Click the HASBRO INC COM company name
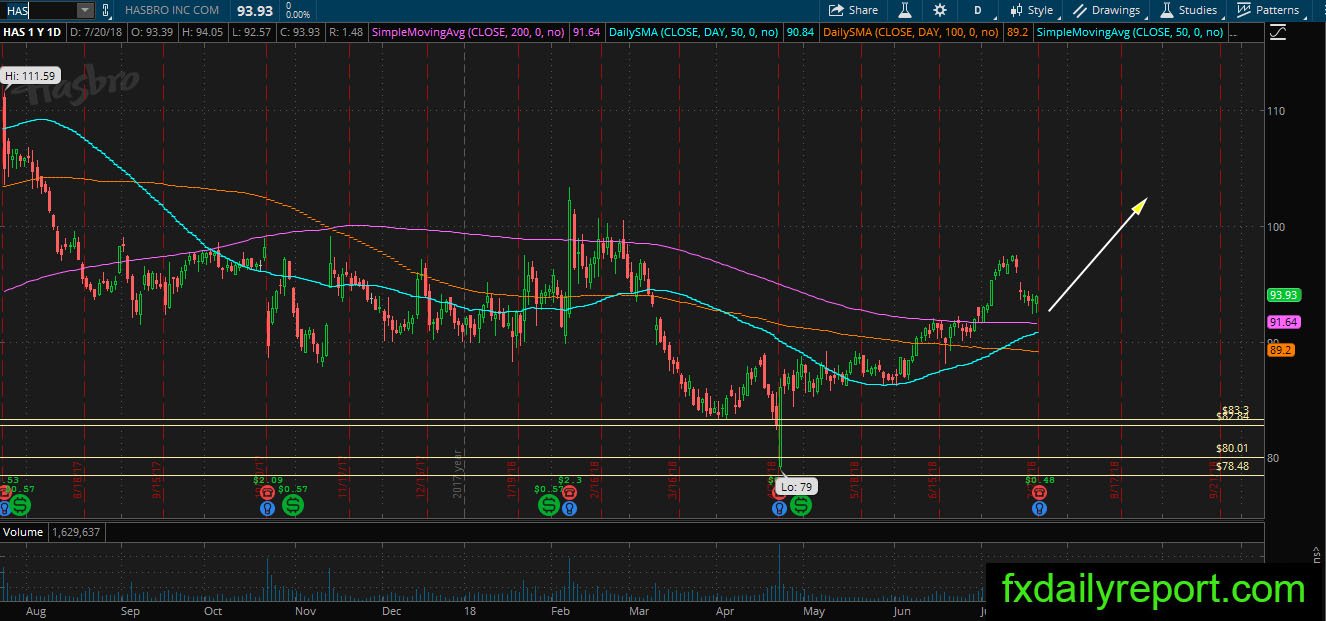Screen dimensions: 1326x621 click(x=172, y=10)
